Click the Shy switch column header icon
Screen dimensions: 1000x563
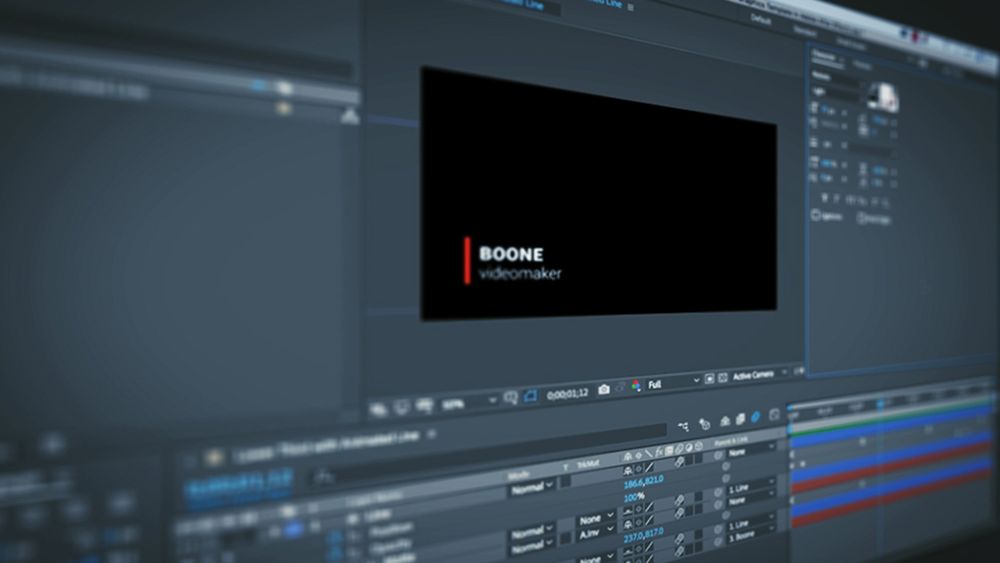pyautogui.click(x=628, y=456)
